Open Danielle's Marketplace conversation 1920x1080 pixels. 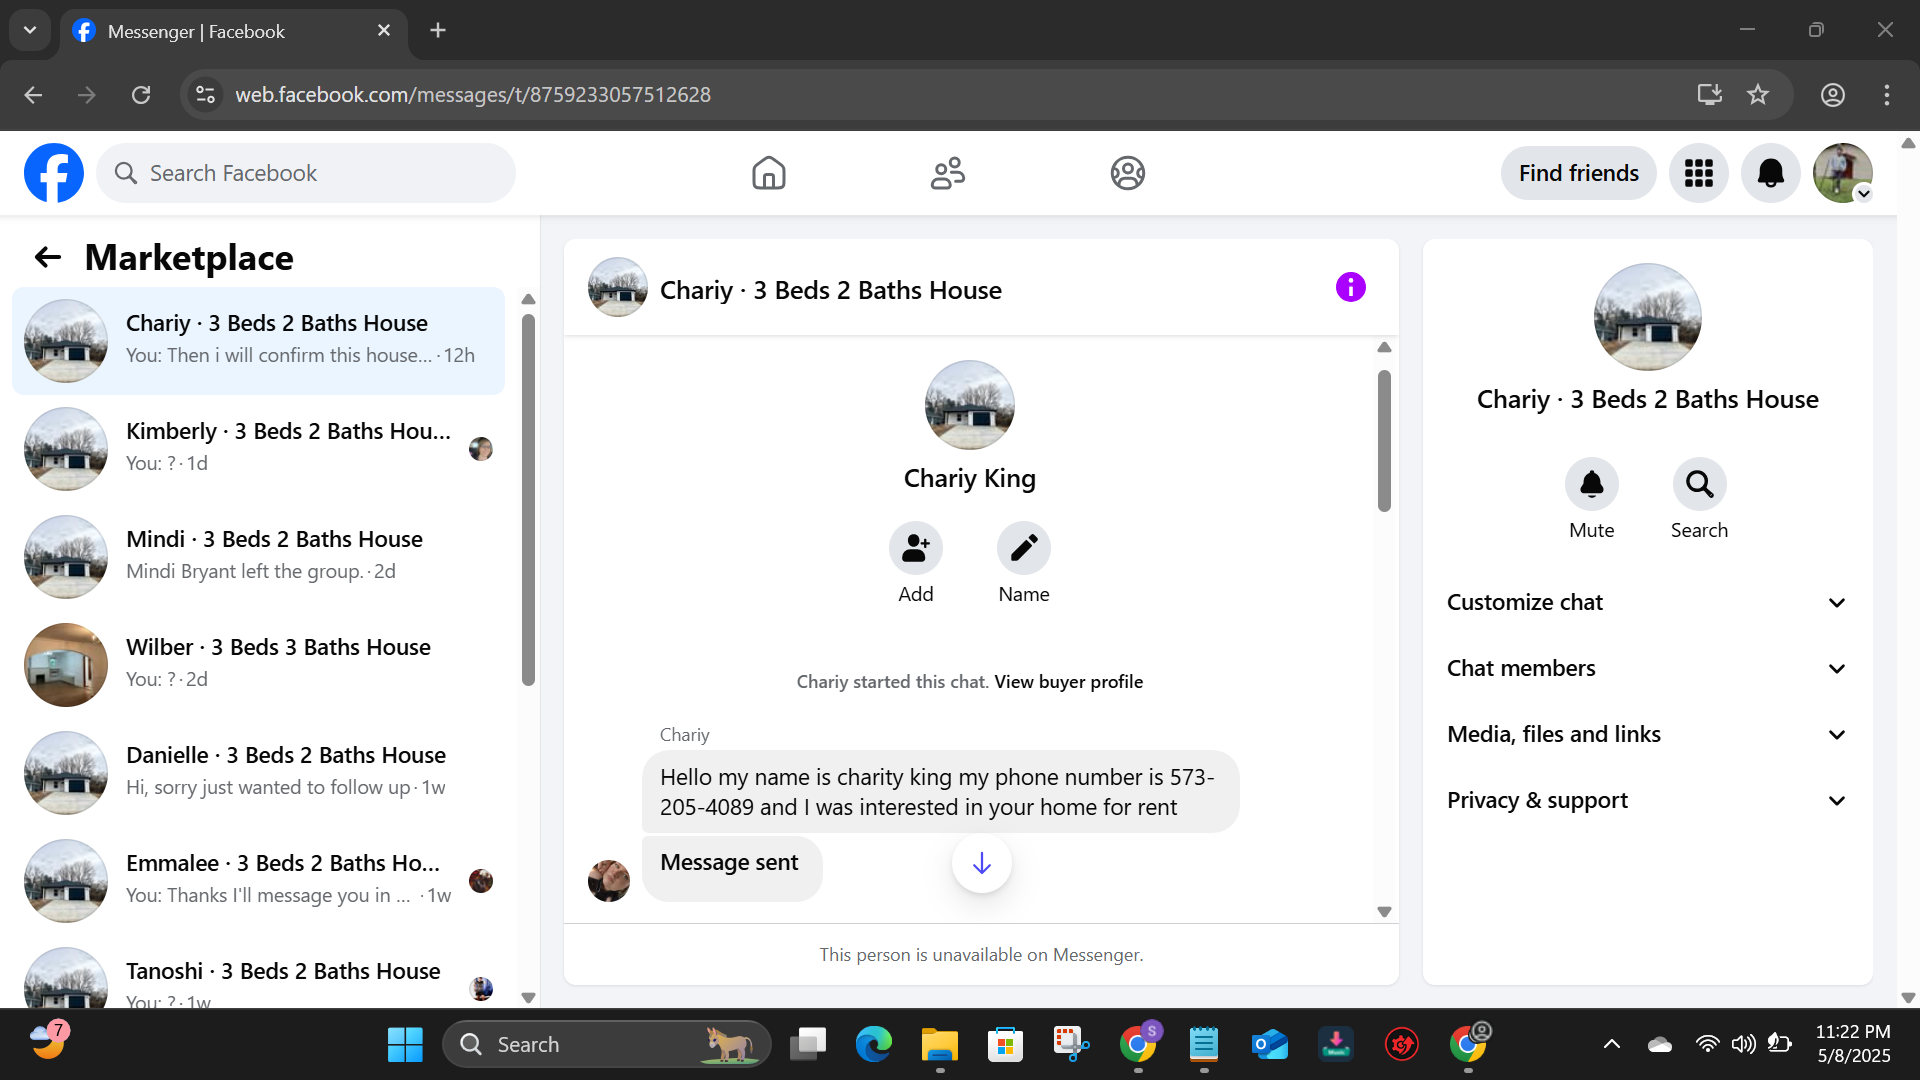258,773
